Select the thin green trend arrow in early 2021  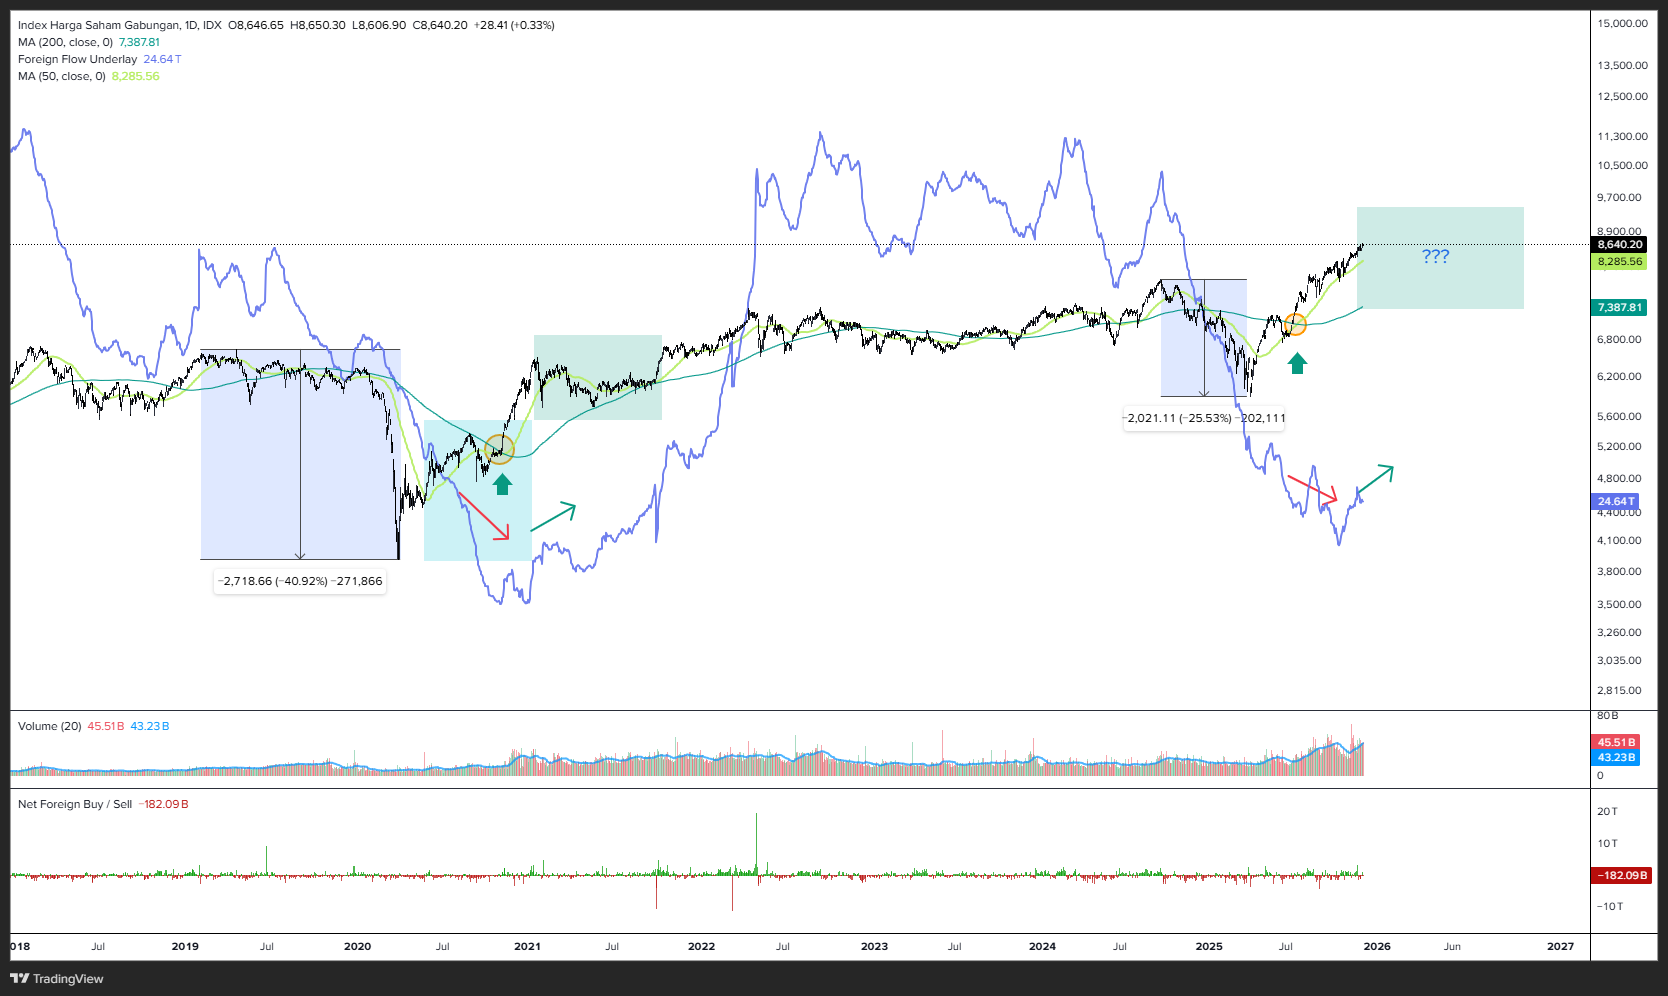coord(553,516)
